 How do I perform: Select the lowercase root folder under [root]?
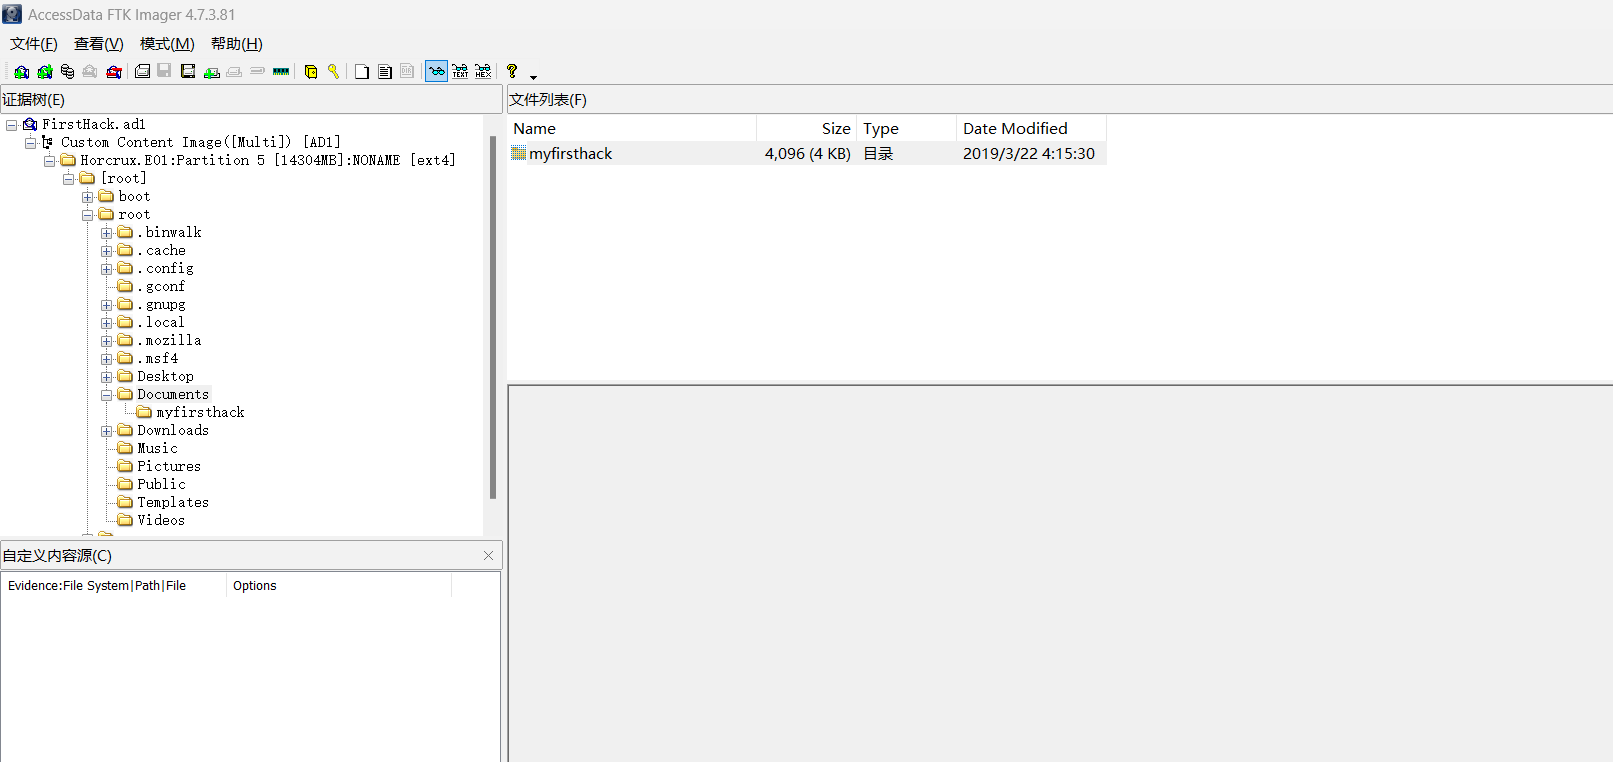[134, 214]
